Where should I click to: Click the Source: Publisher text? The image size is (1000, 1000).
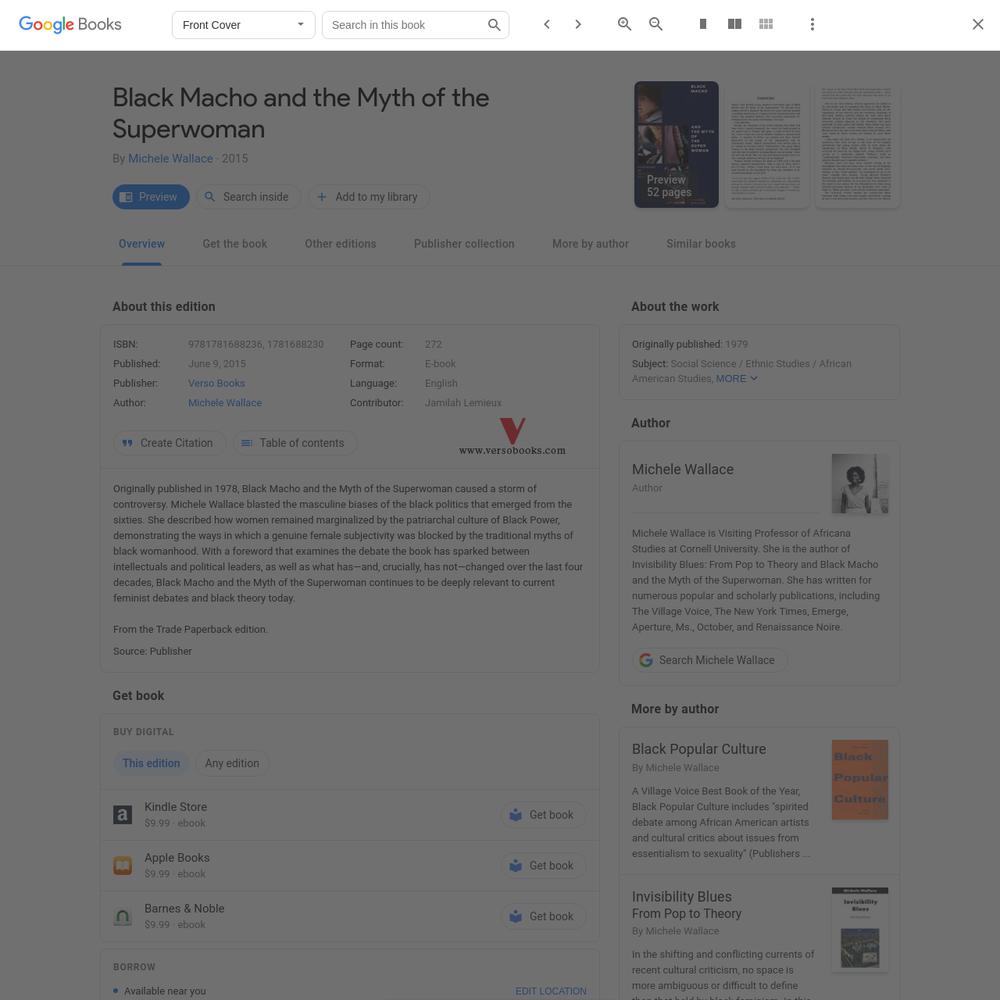pyautogui.click(x=152, y=652)
